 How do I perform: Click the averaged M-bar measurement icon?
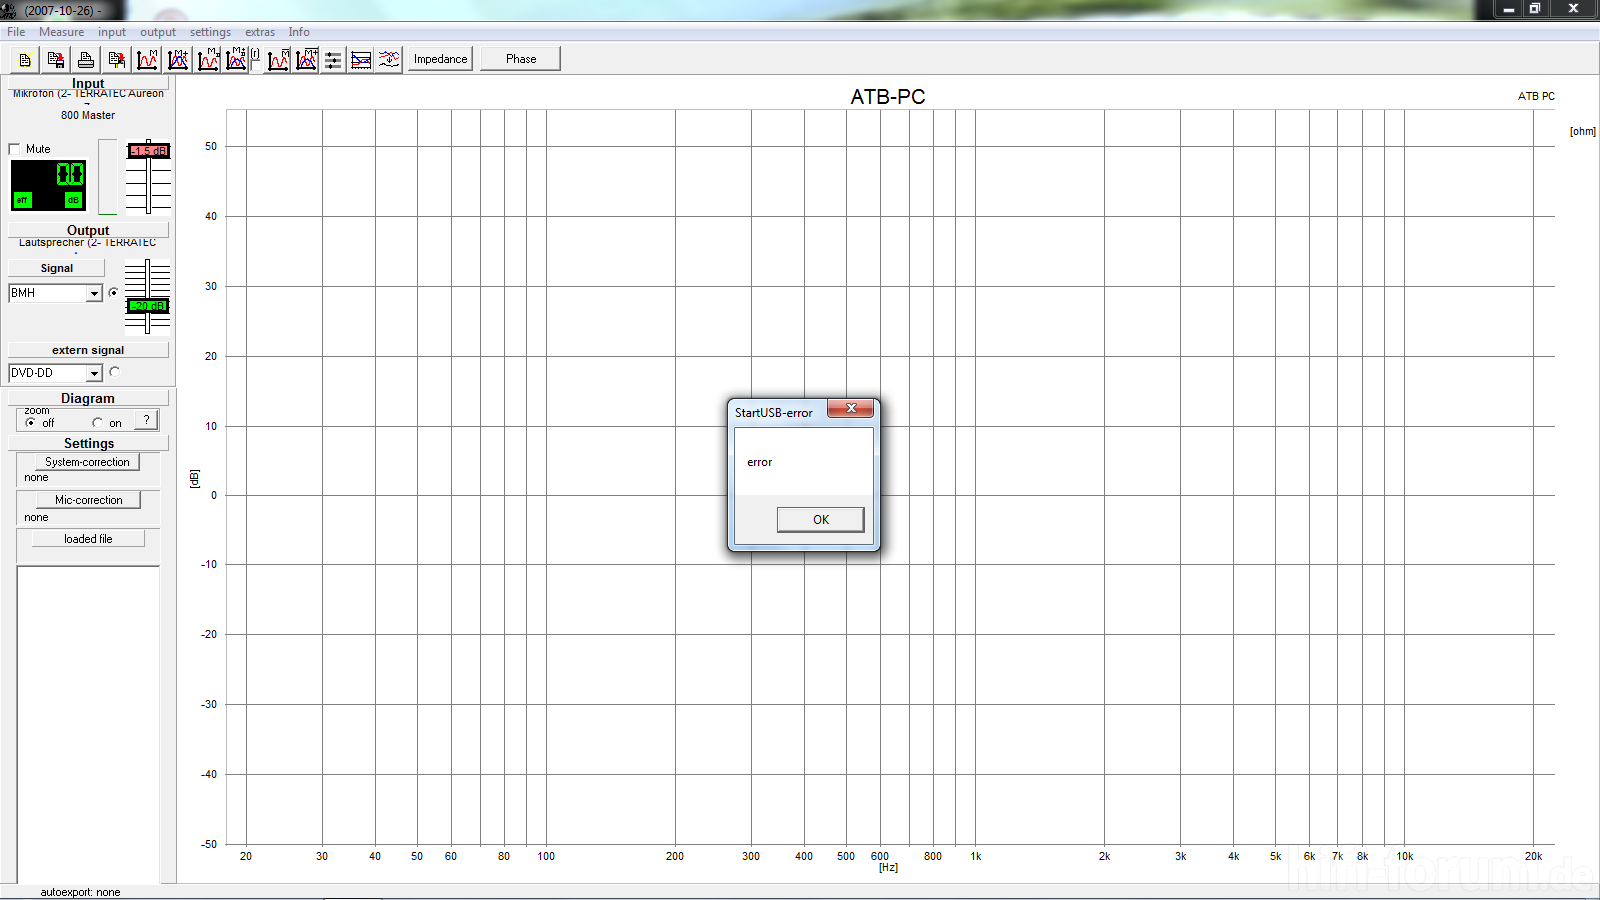pyautogui.click(x=278, y=60)
